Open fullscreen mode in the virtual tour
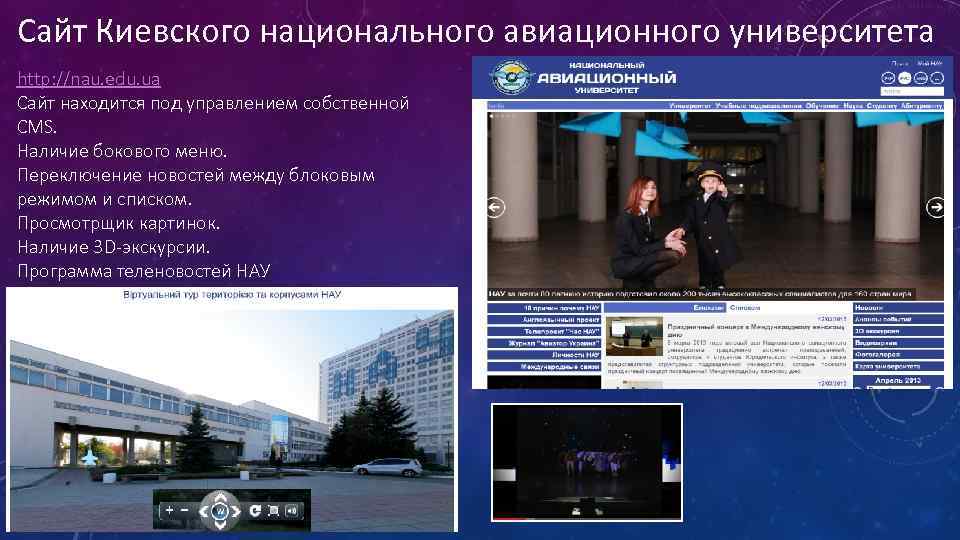960x540 pixels. pyautogui.click(x=274, y=510)
